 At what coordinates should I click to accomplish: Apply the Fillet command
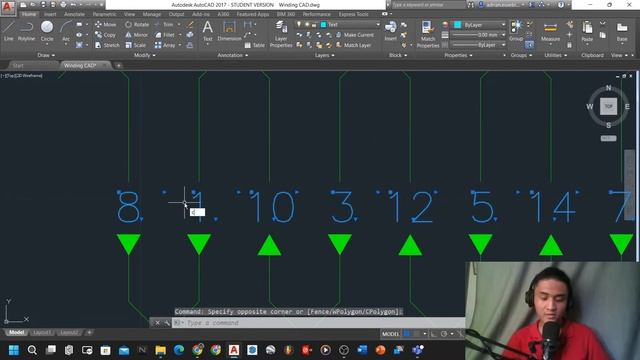coord(165,35)
